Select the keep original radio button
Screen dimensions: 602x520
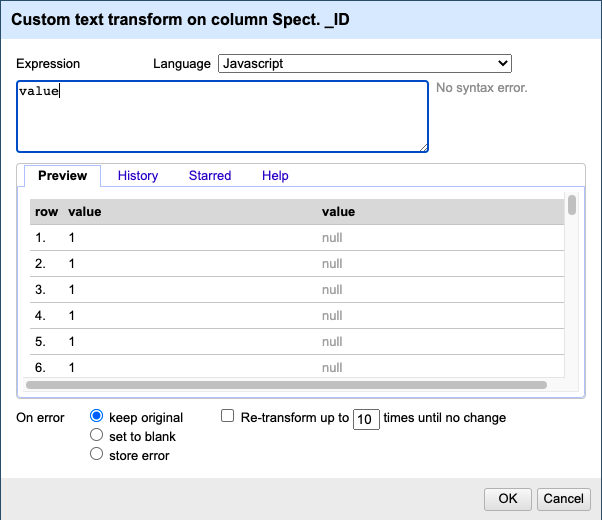(x=96, y=416)
